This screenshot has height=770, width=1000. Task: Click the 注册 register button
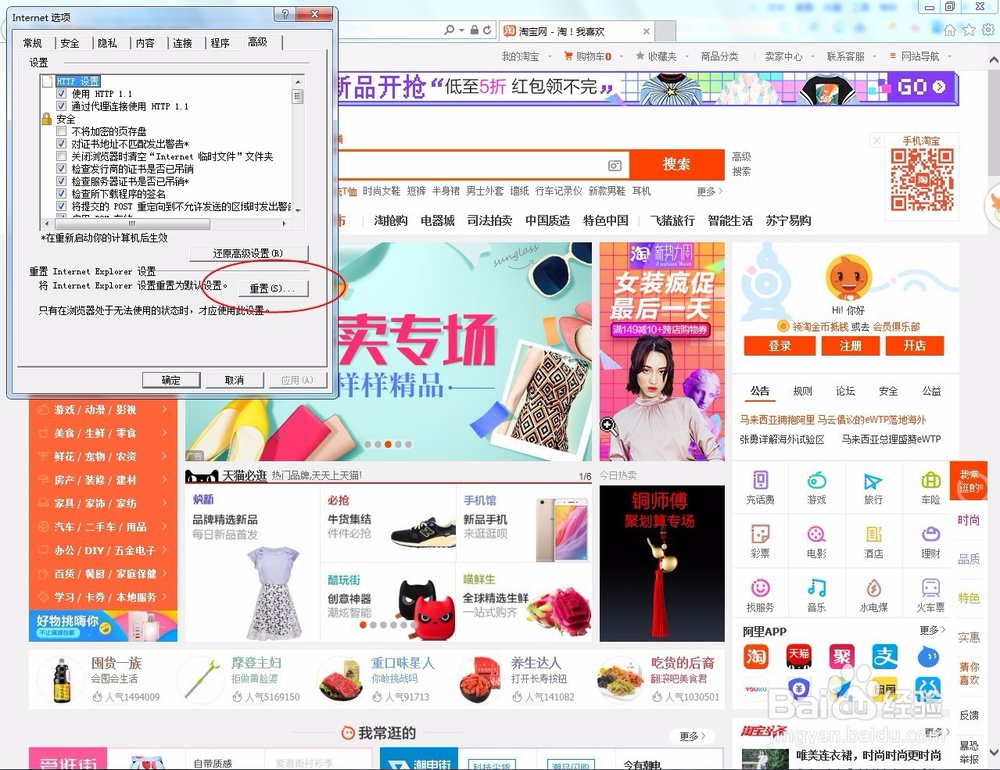point(850,346)
